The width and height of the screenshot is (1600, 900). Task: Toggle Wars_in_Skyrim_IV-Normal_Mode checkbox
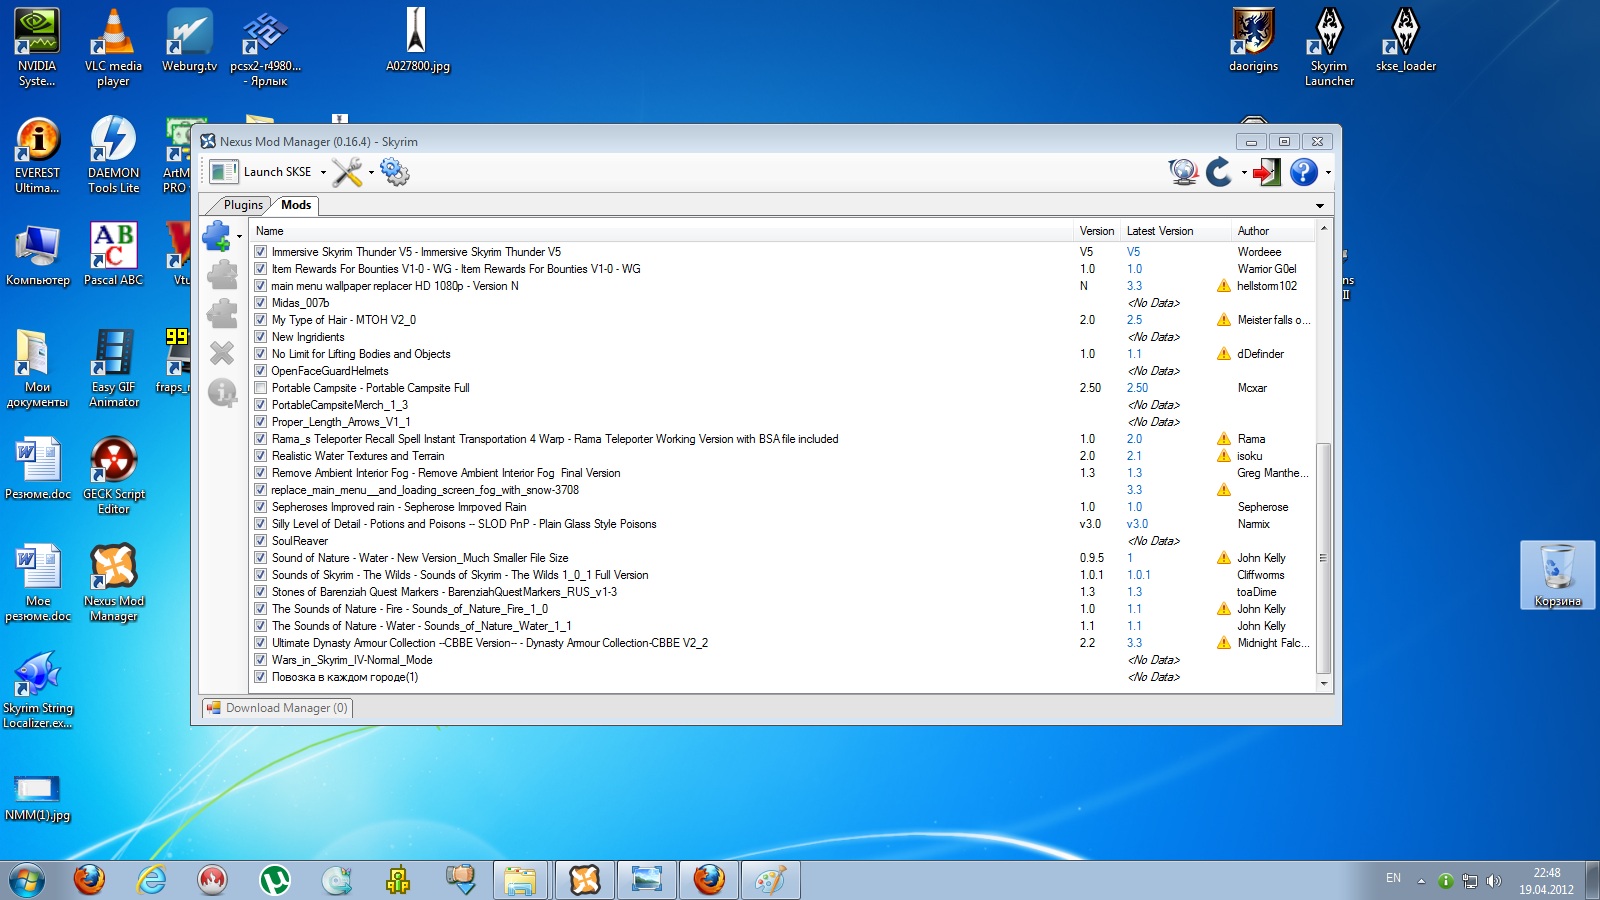[x=261, y=660]
